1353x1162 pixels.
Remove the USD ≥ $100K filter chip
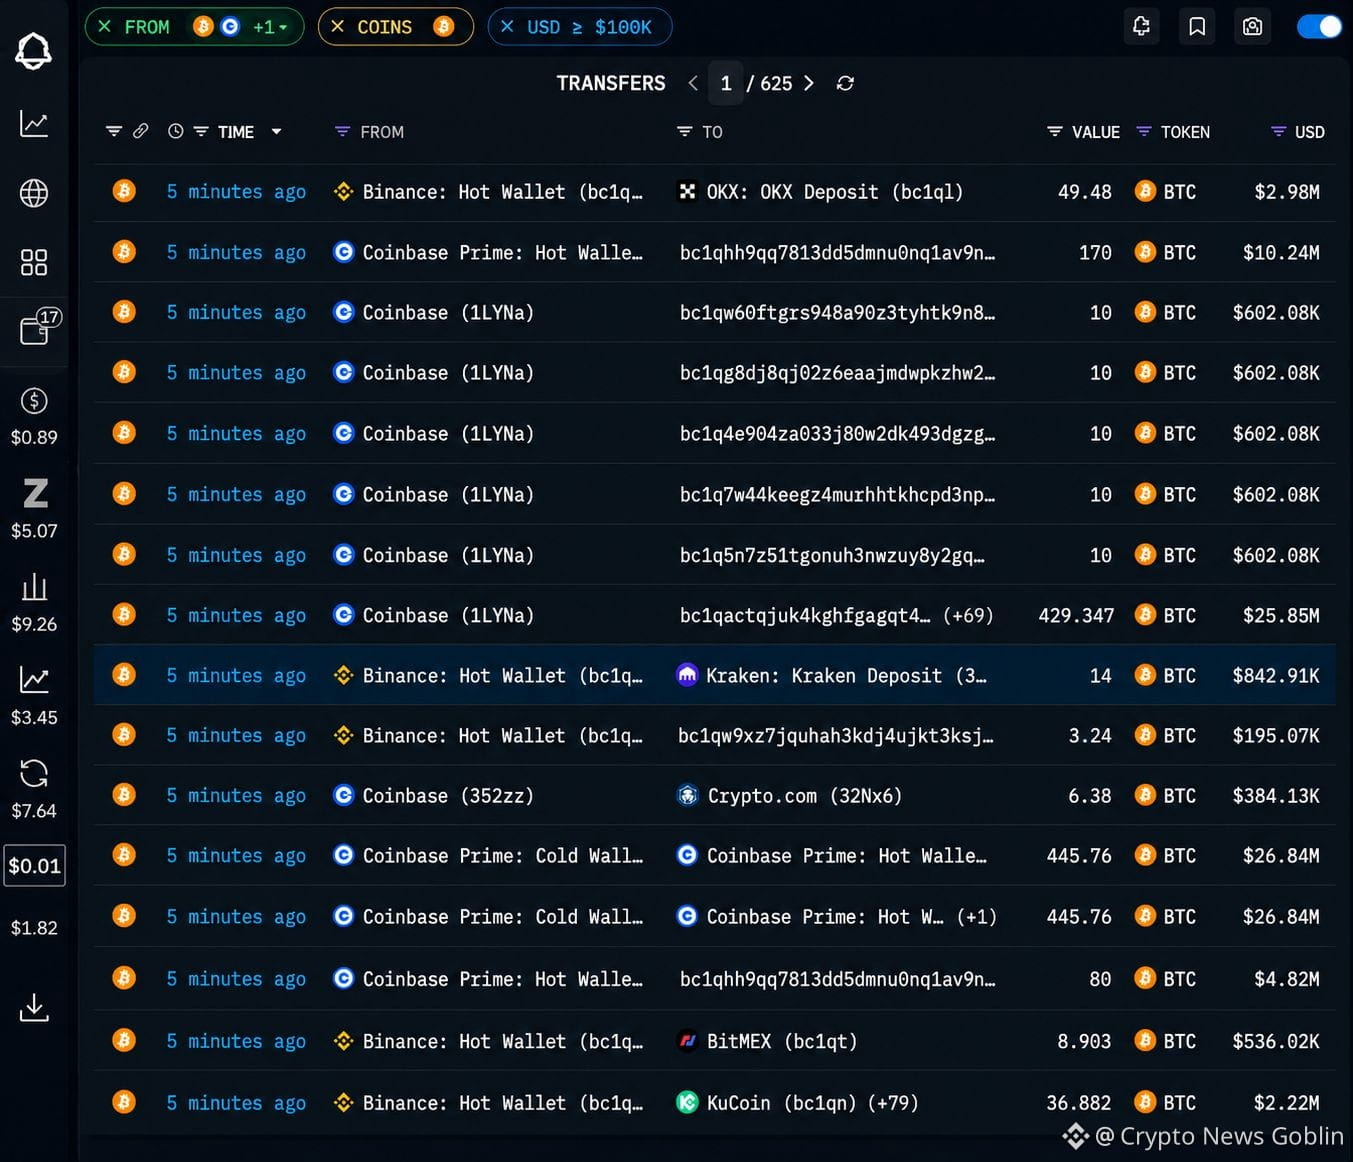coord(507,26)
